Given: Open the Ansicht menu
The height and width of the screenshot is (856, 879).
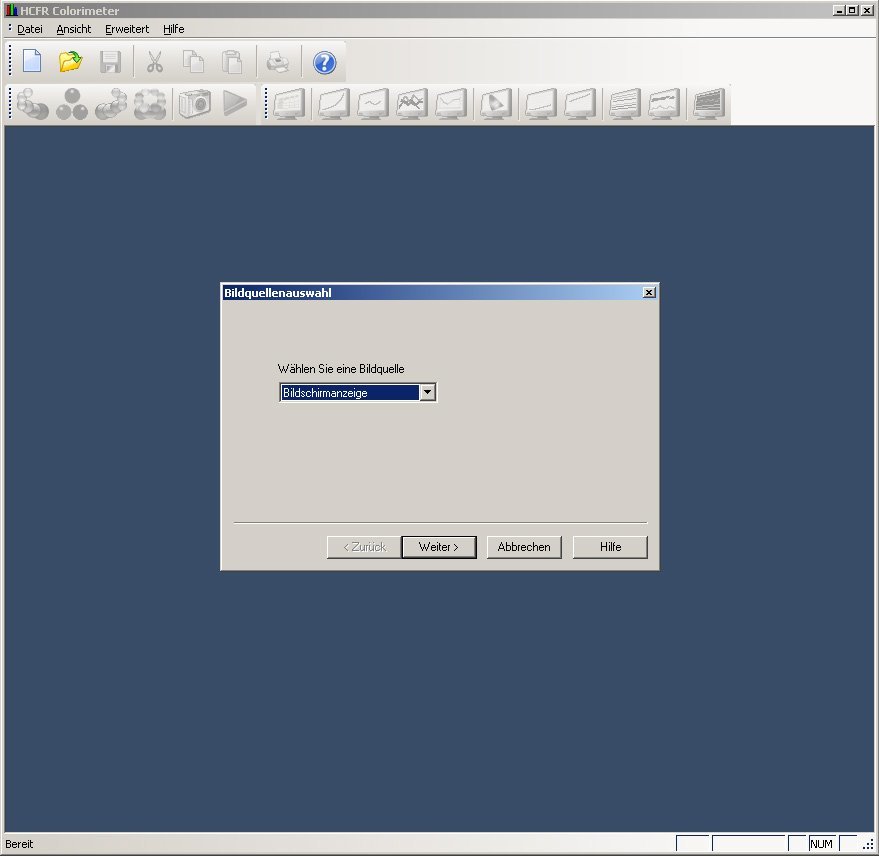Looking at the screenshot, I should pos(73,29).
